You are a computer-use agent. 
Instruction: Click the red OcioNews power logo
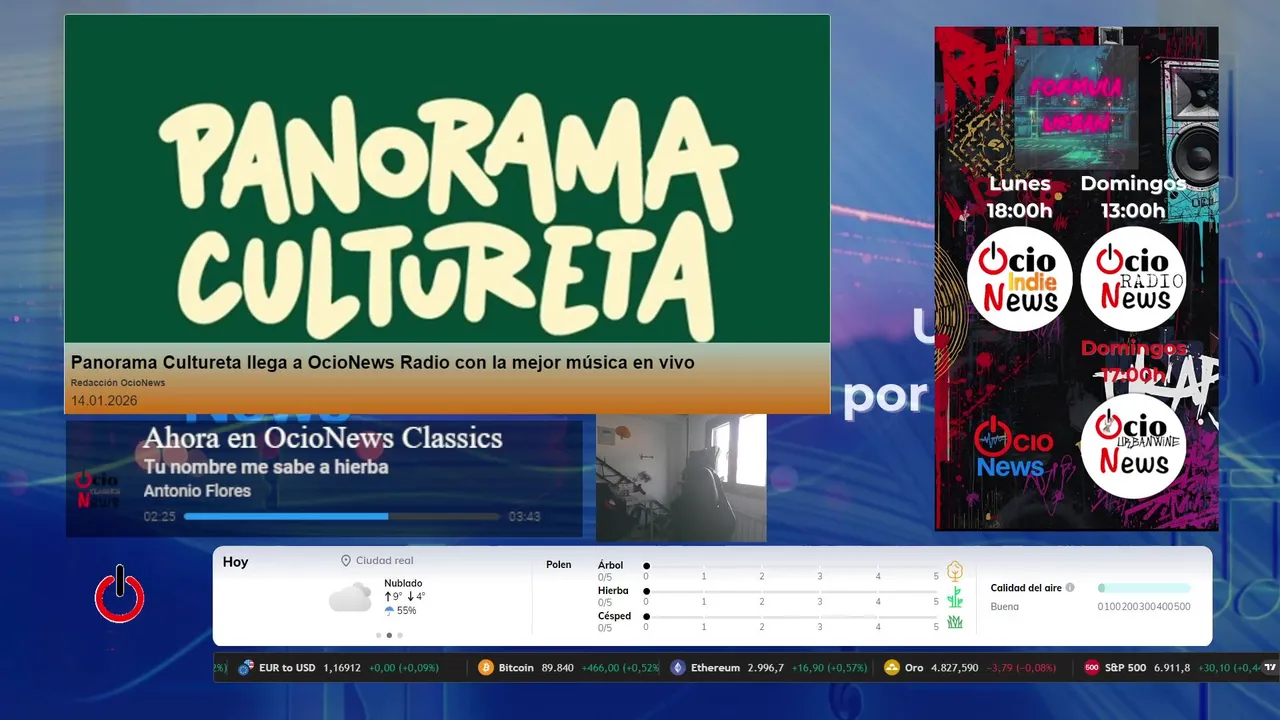point(120,595)
